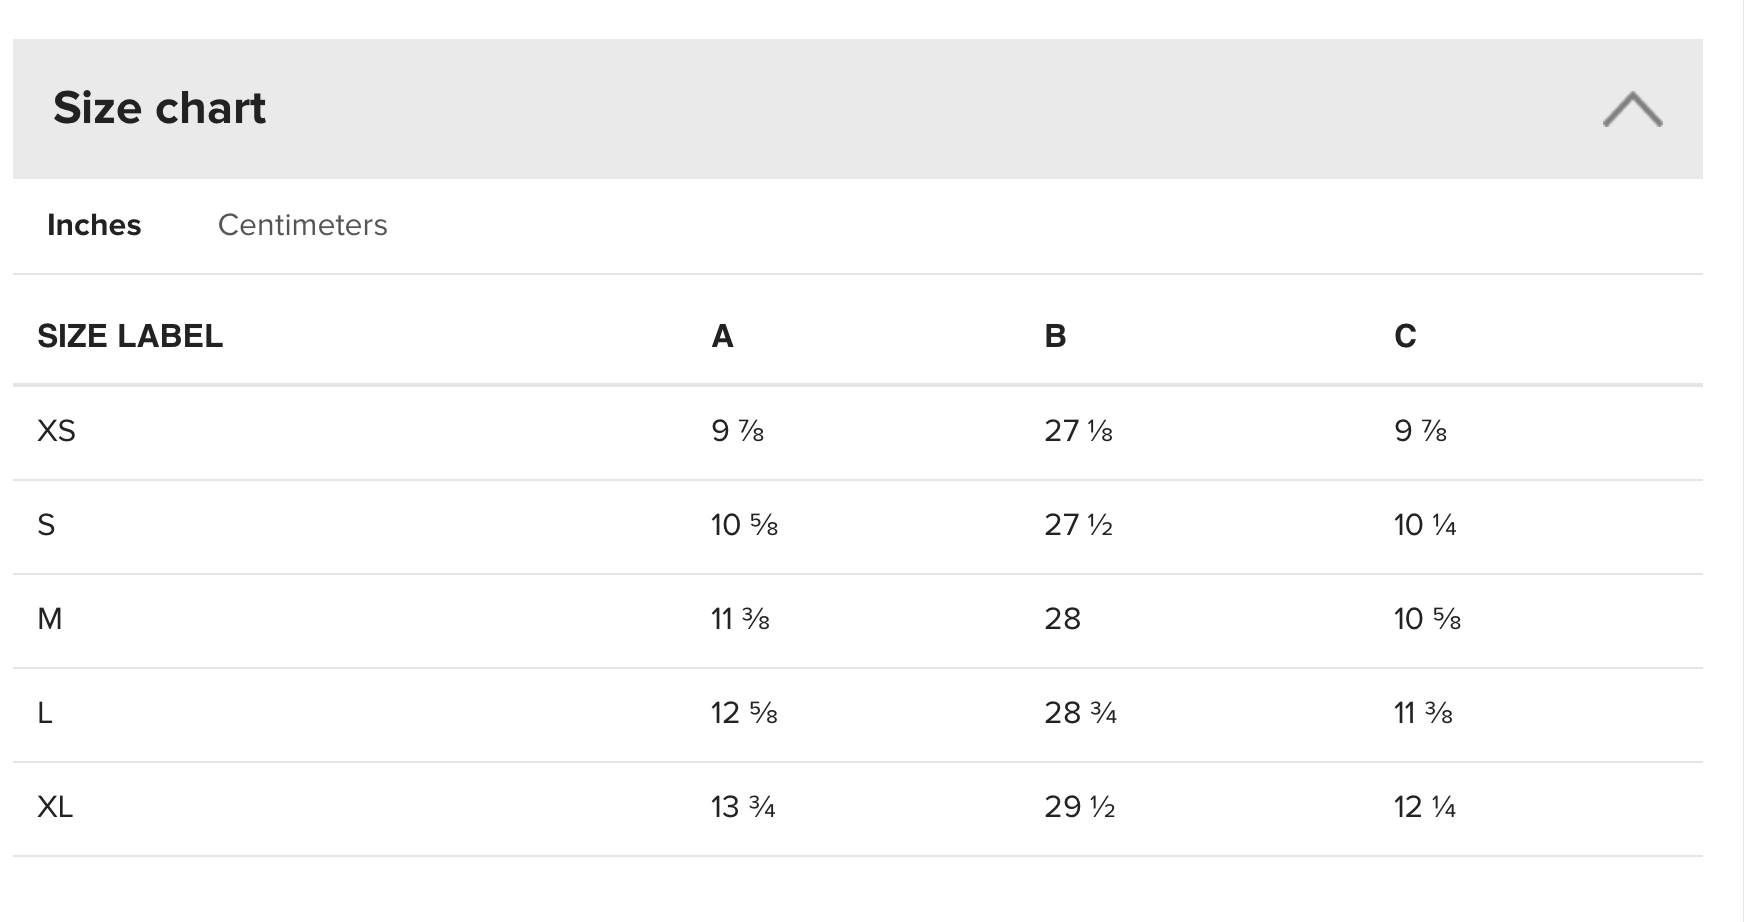Viewport: 1744px width, 922px height.
Task: Select the XS size row label
Action: (56, 431)
